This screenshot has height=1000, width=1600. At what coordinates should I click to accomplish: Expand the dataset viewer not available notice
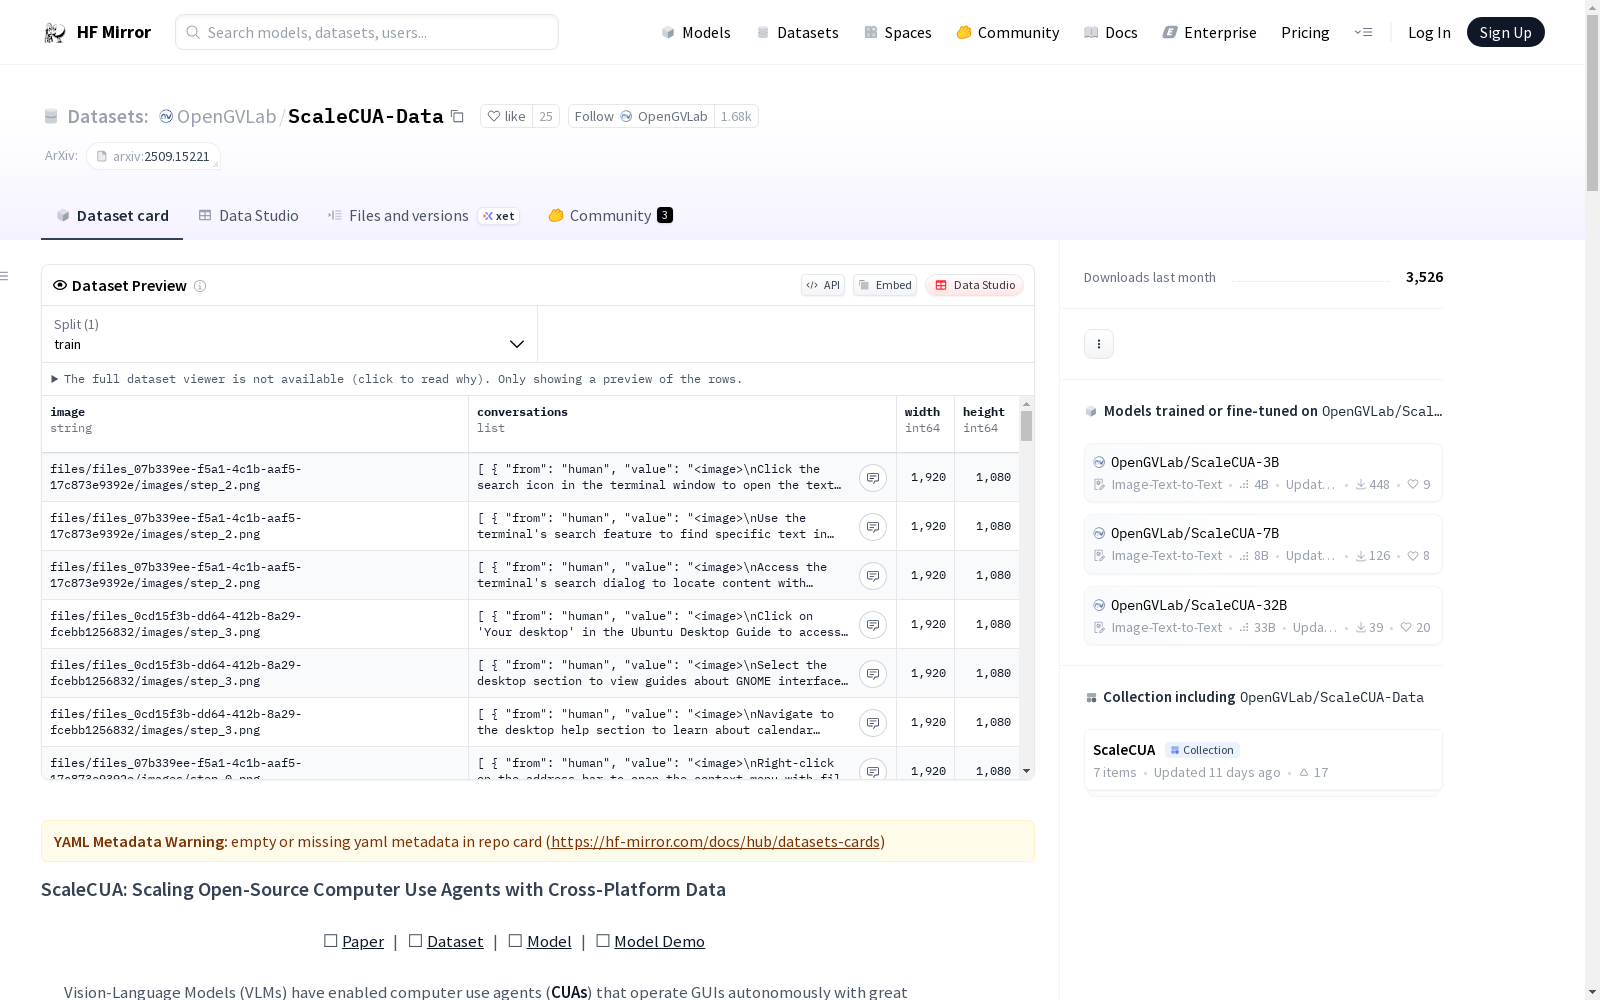[x=397, y=379]
